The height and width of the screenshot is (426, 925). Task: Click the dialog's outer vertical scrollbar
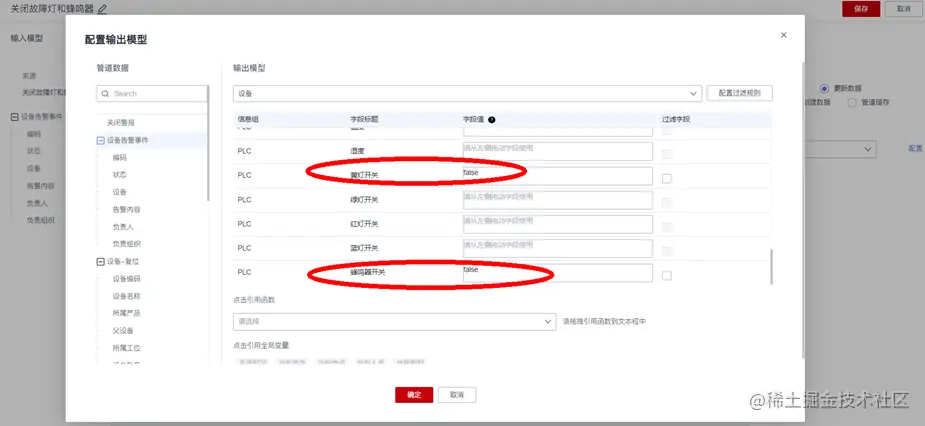click(x=803, y=208)
